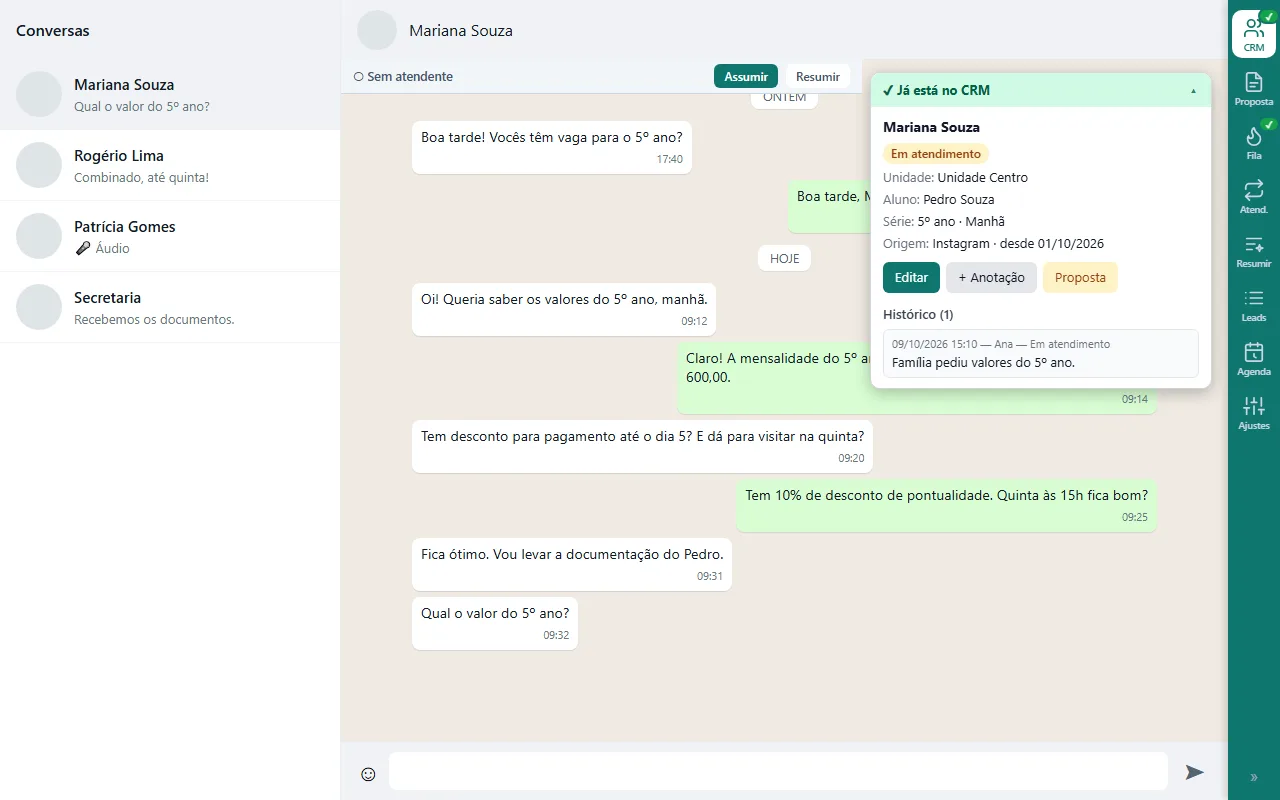The width and height of the screenshot is (1280, 800).
Task: Click the Resumir sparkle-list sidebar icon
Action: pos(1253,250)
